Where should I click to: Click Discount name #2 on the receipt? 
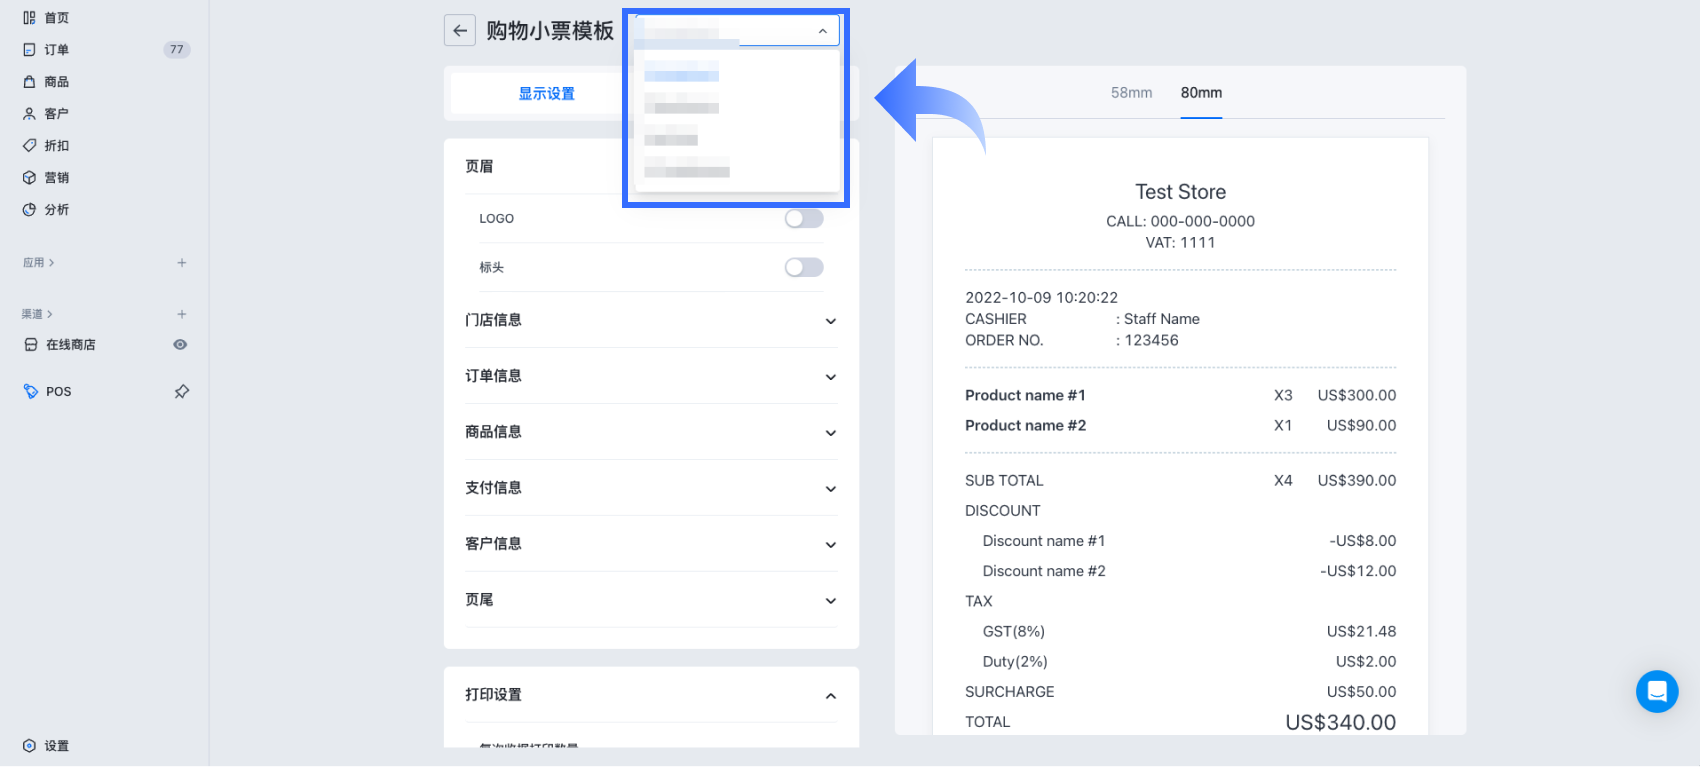coord(1044,571)
